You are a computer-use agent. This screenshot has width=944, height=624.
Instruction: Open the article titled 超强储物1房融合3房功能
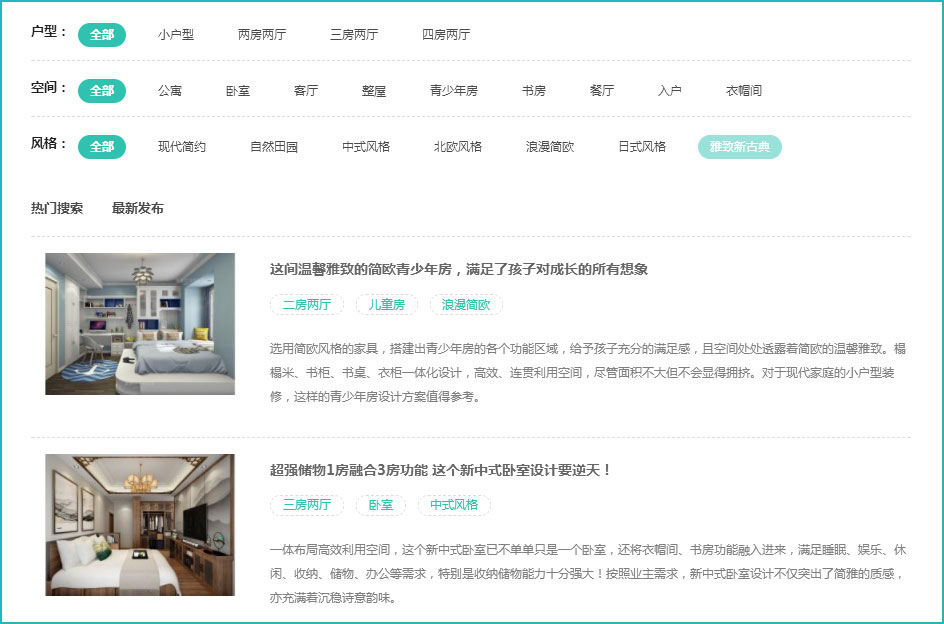click(440, 470)
